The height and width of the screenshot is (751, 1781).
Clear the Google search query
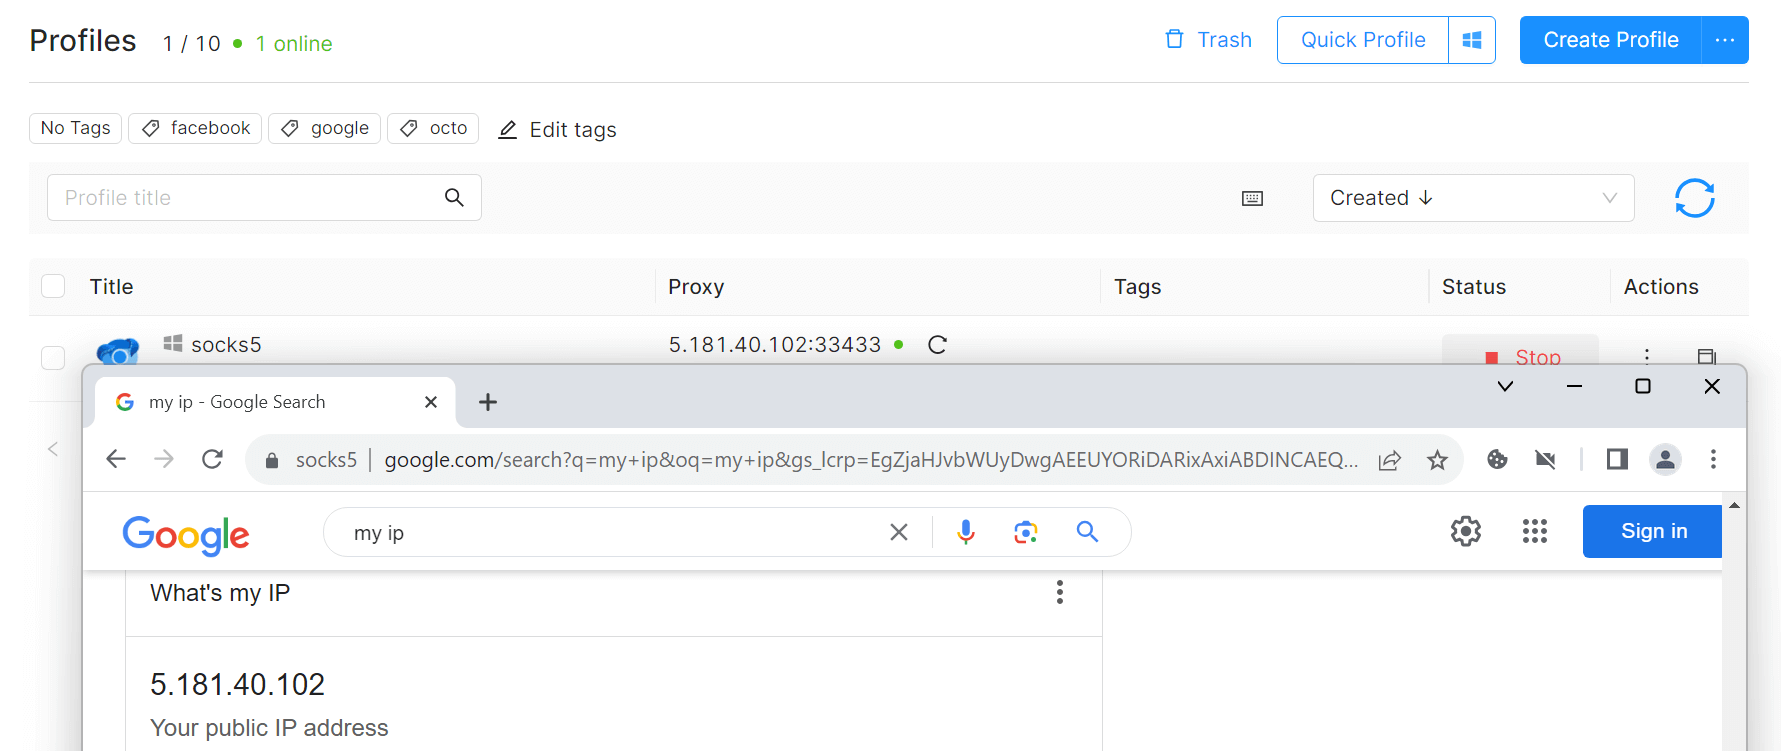coord(899,532)
